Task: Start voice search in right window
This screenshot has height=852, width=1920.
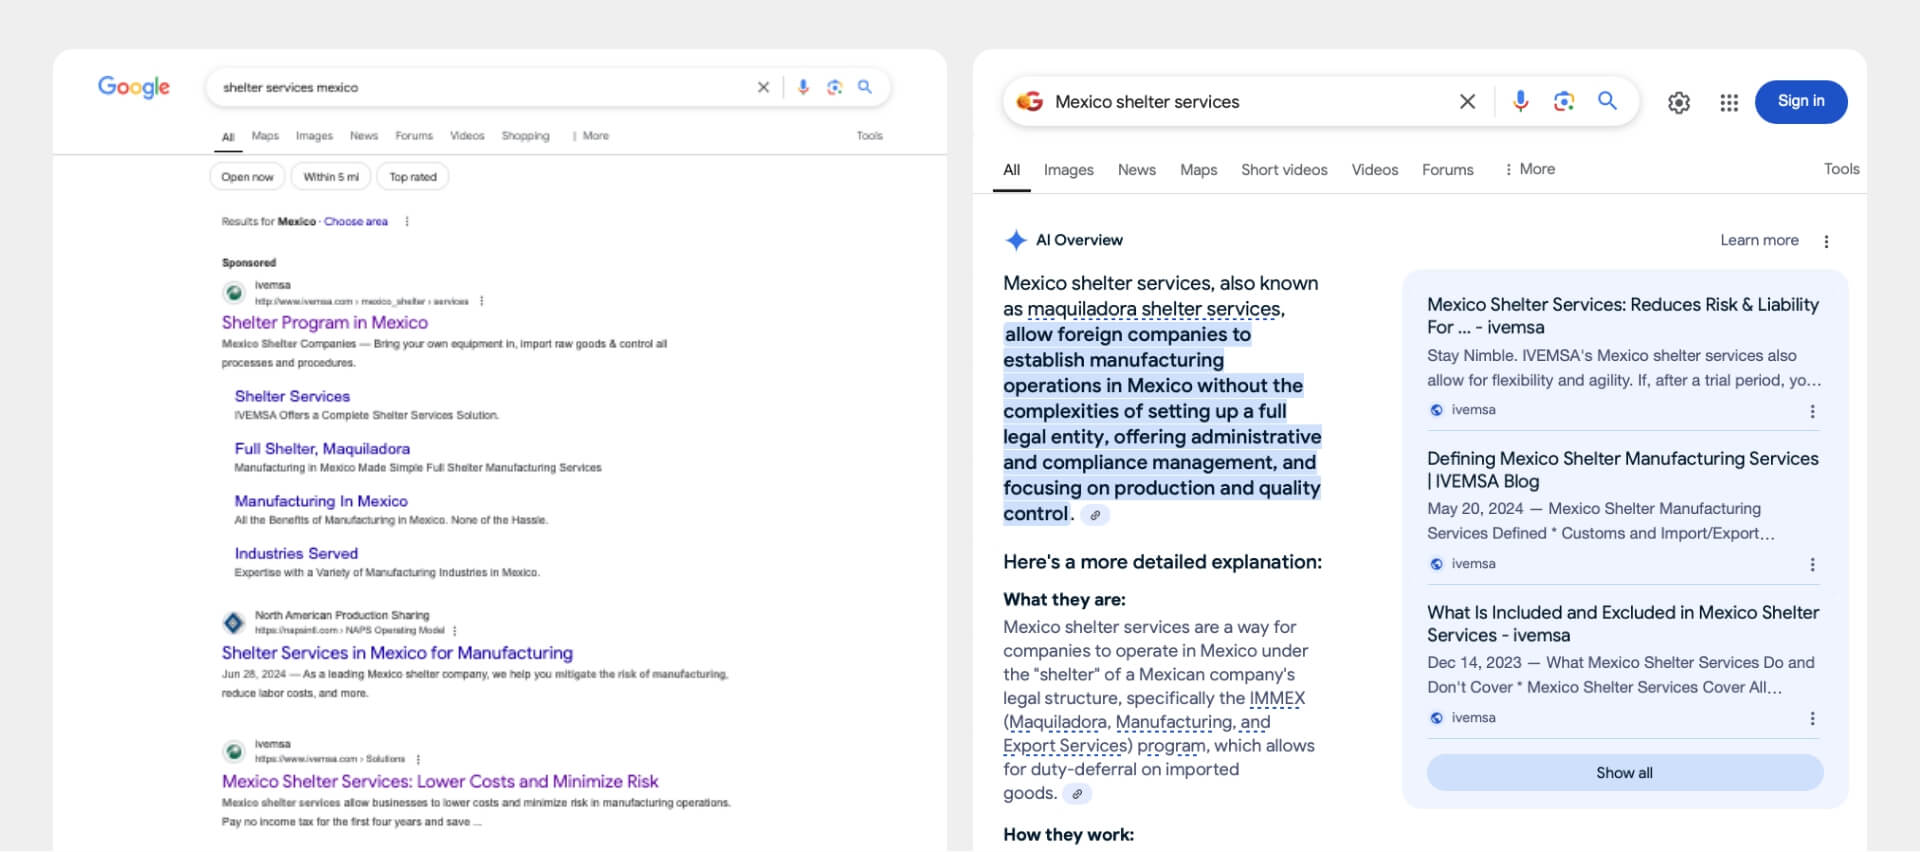Action: click(x=1520, y=101)
